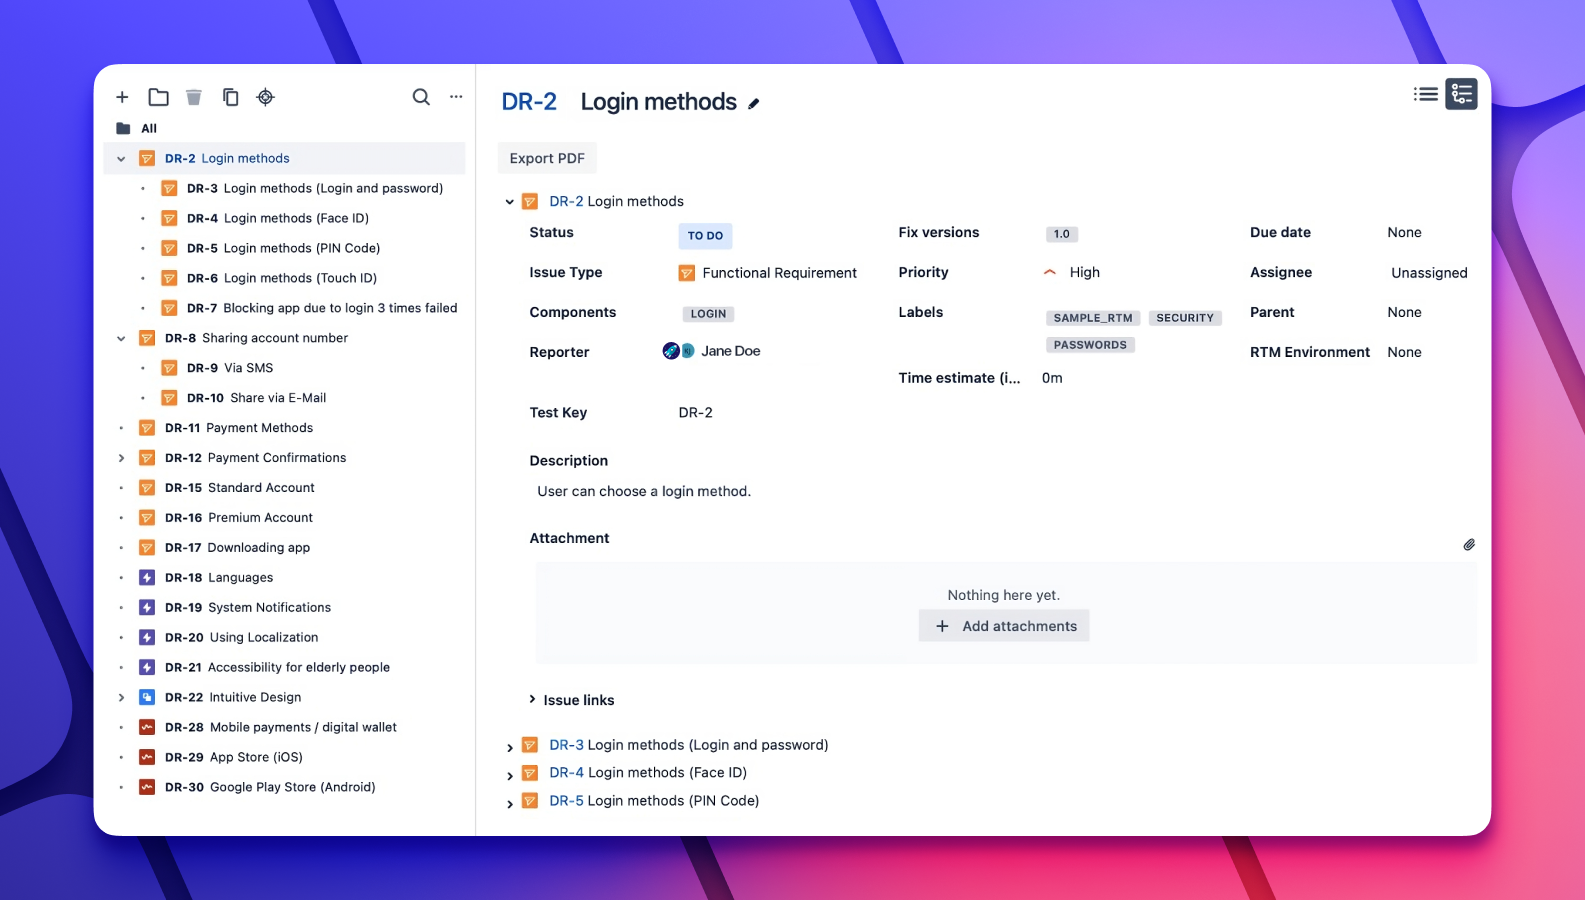Open DR-3 link in details list
The height and width of the screenshot is (900, 1585).
566,745
